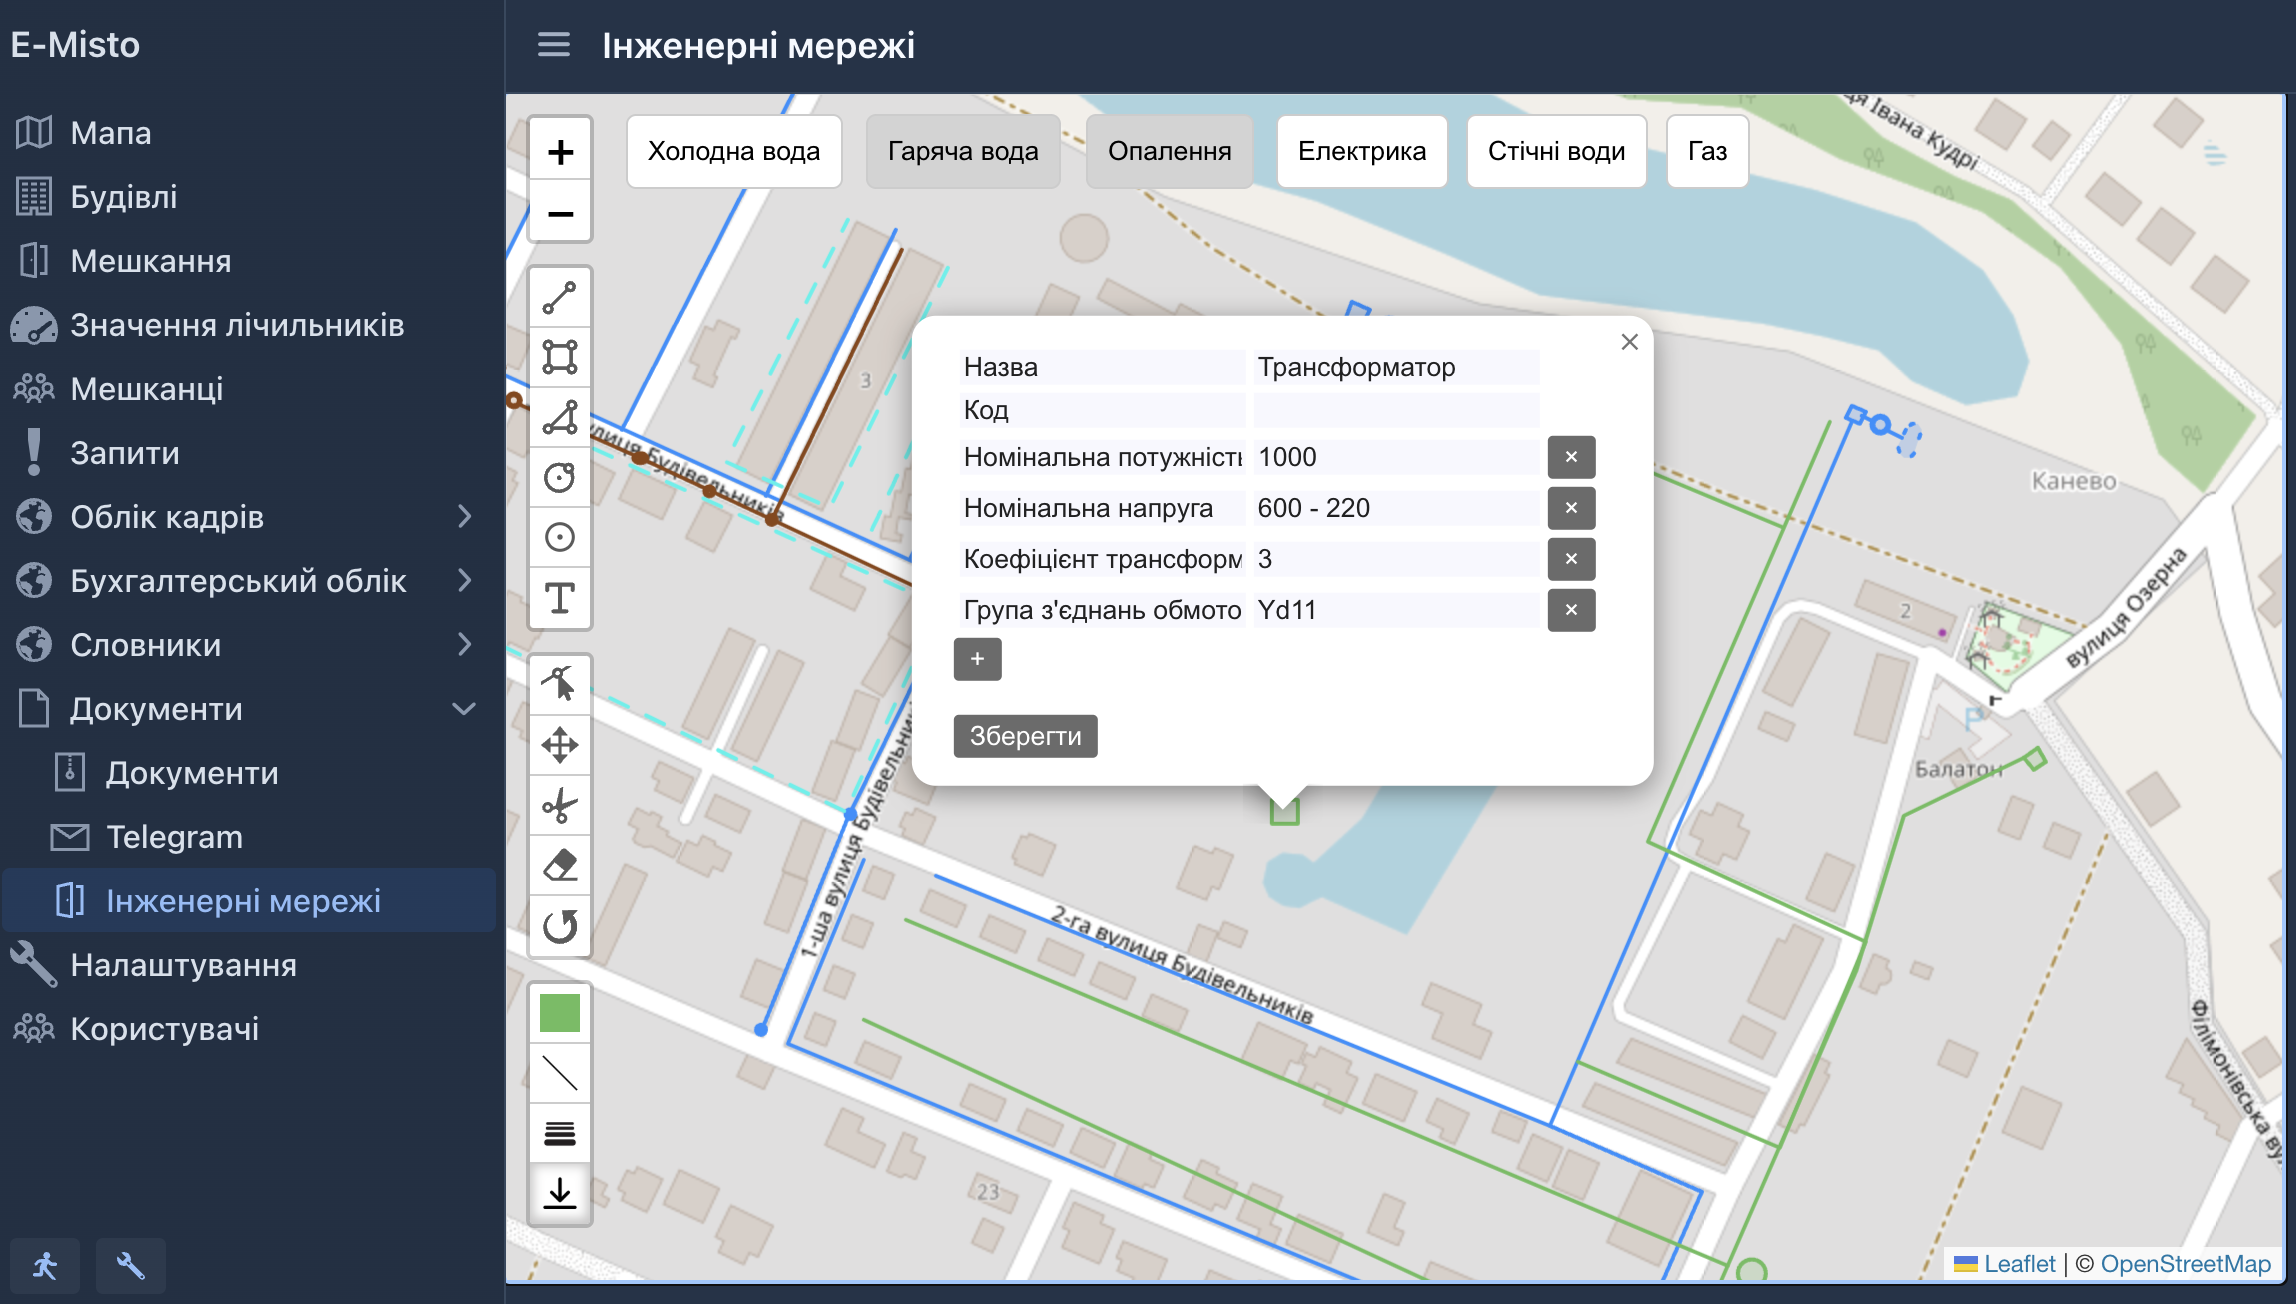Select the text annotation tool
Image resolution: width=2296 pixels, height=1304 pixels.
pyautogui.click(x=559, y=598)
